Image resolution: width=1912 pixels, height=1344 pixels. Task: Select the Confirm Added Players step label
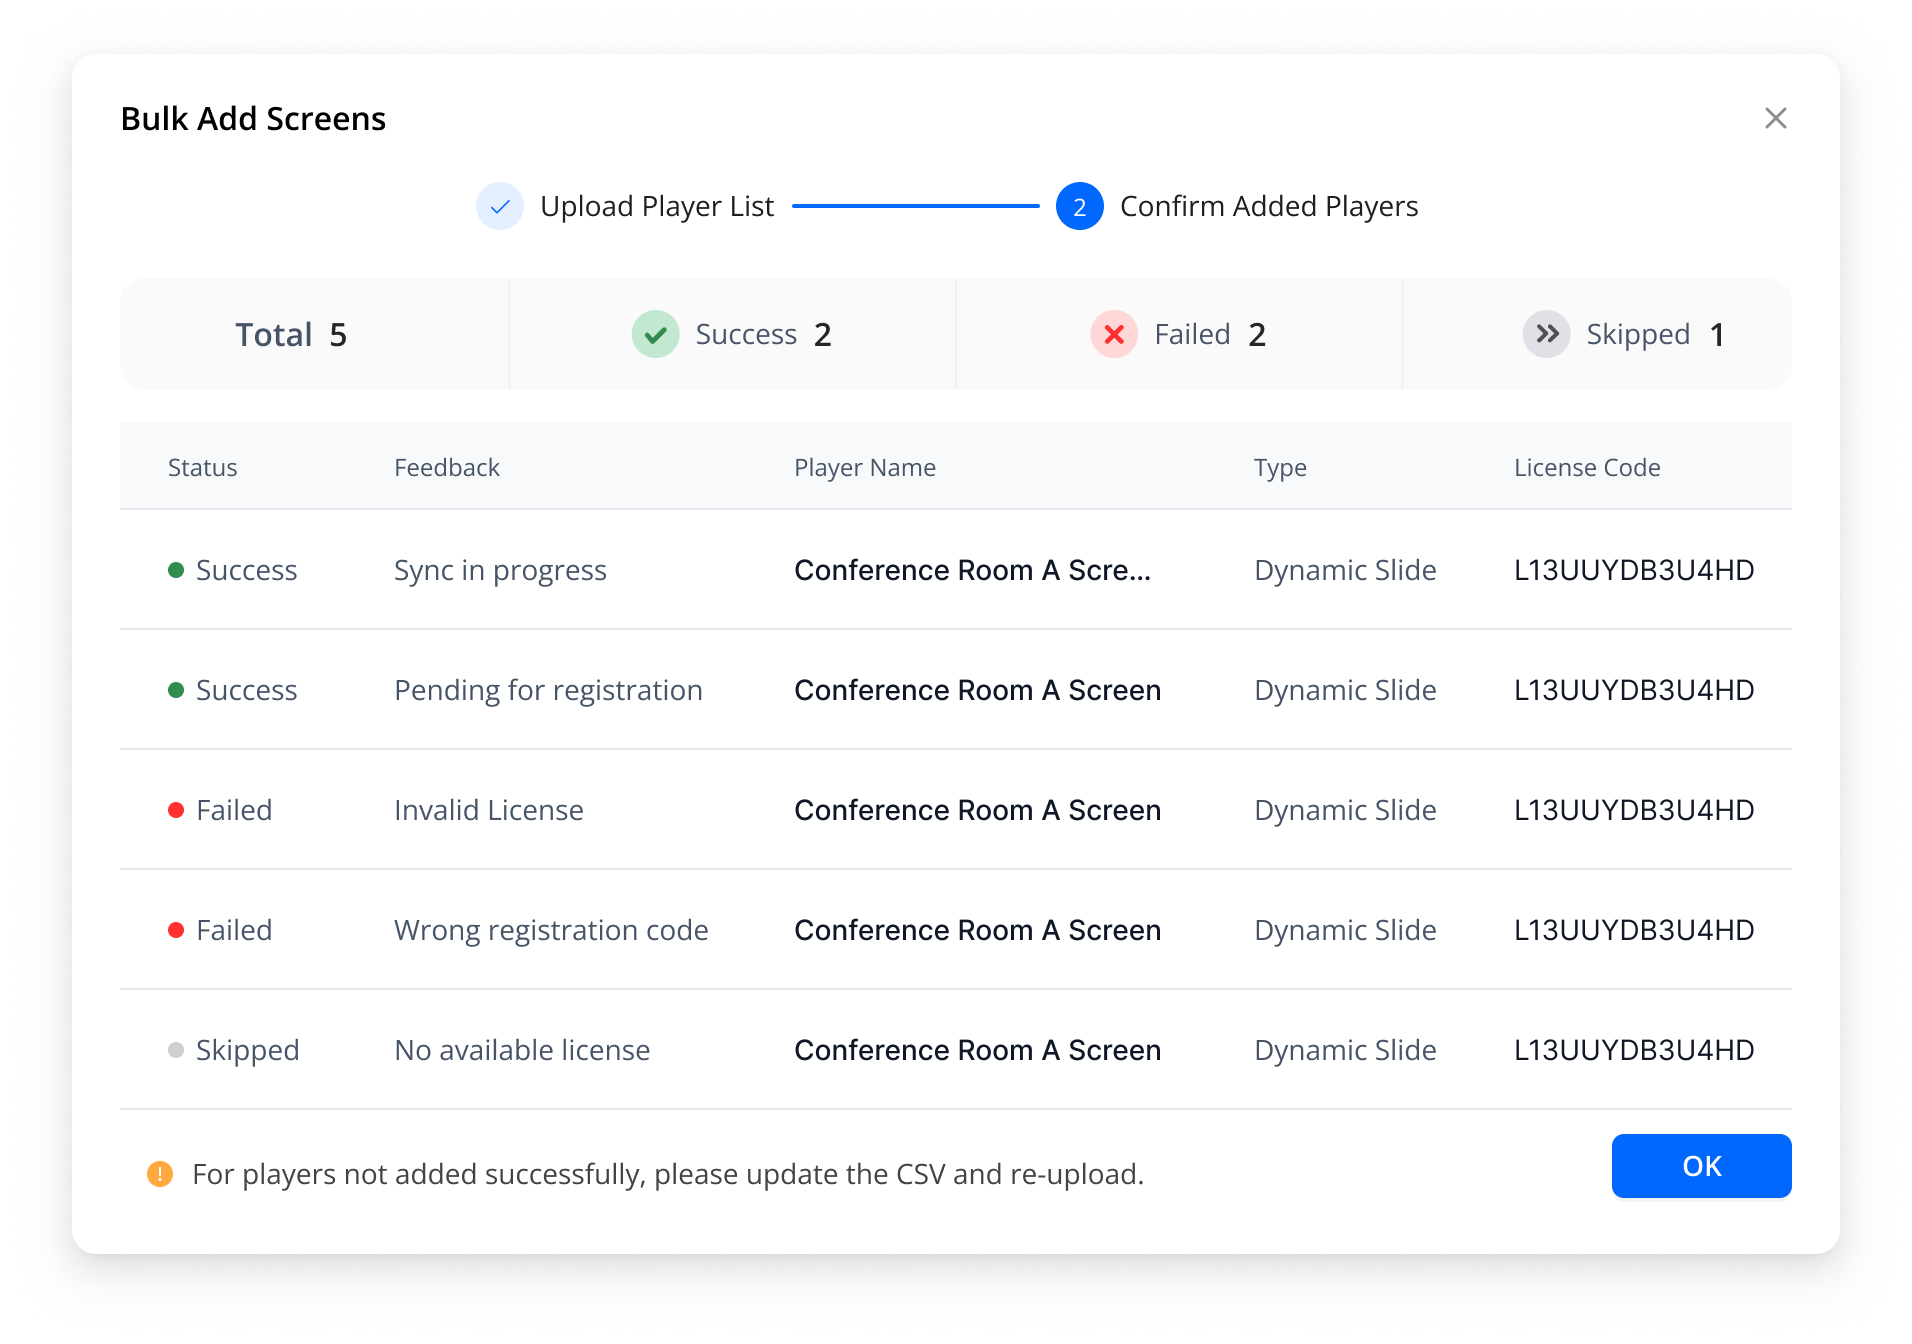click(x=1268, y=206)
